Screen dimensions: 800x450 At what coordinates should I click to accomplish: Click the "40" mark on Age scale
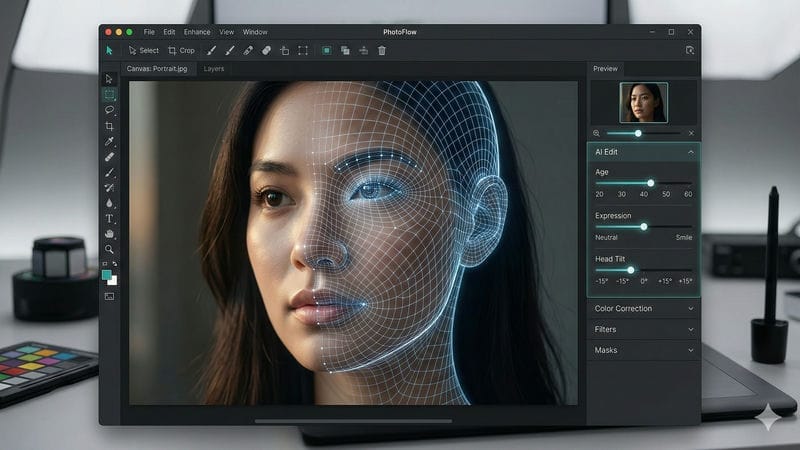(x=644, y=194)
